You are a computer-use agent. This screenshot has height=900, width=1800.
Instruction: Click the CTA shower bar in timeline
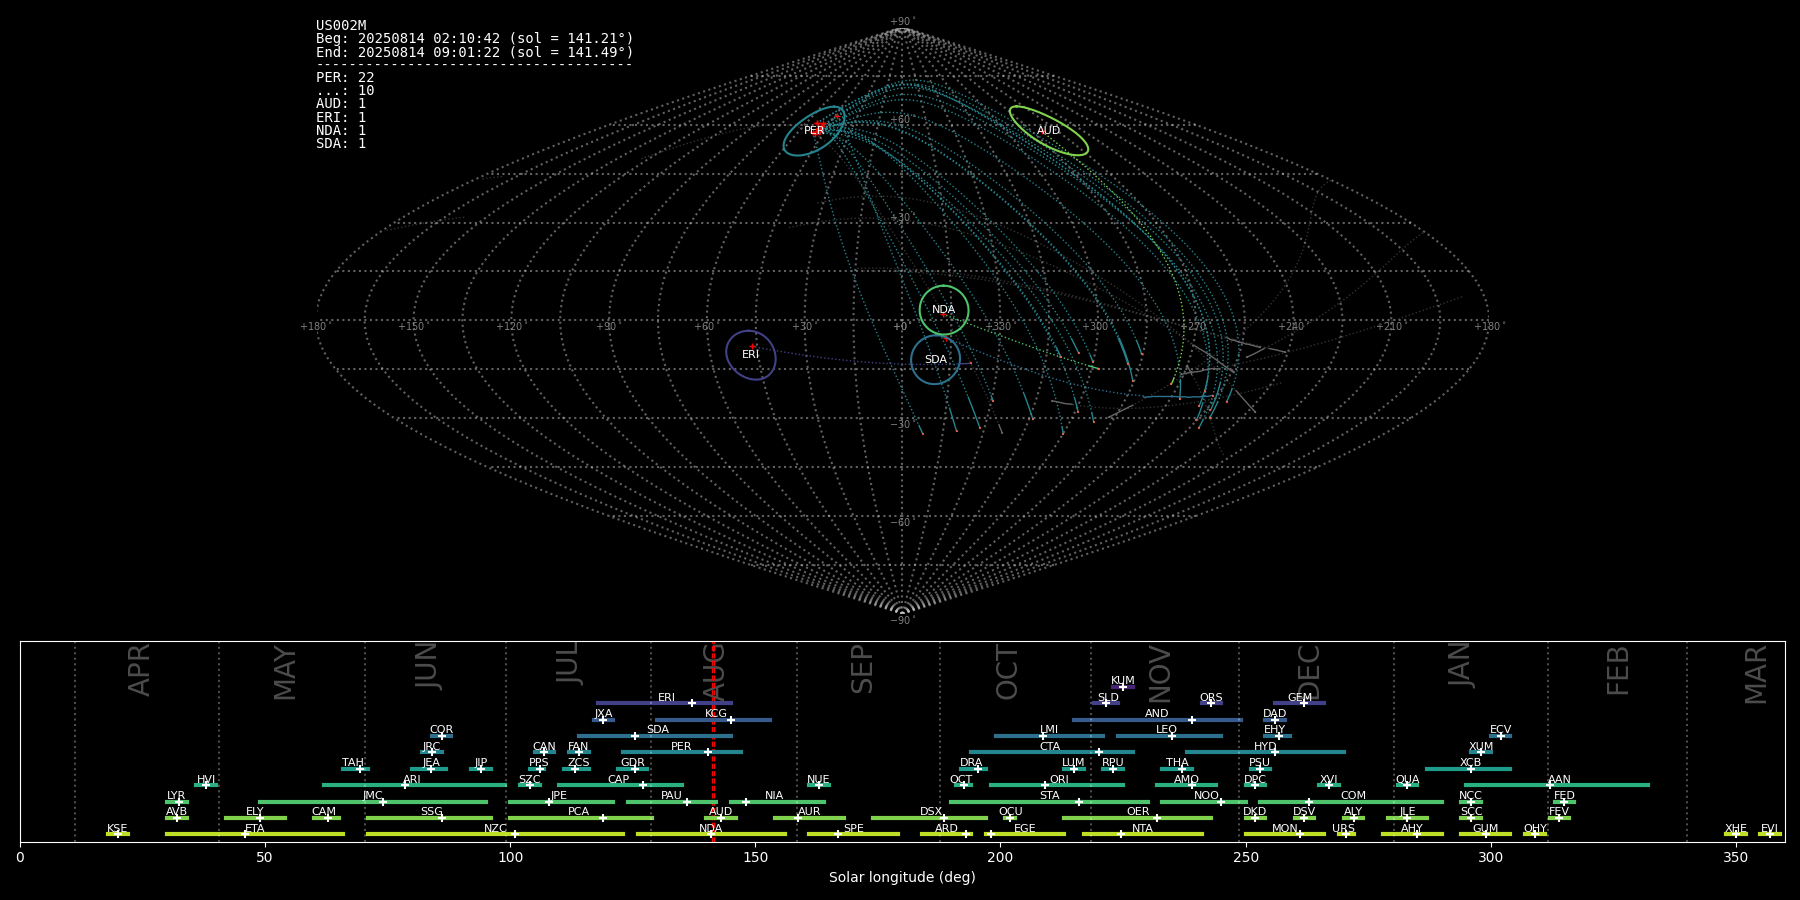click(x=1052, y=752)
